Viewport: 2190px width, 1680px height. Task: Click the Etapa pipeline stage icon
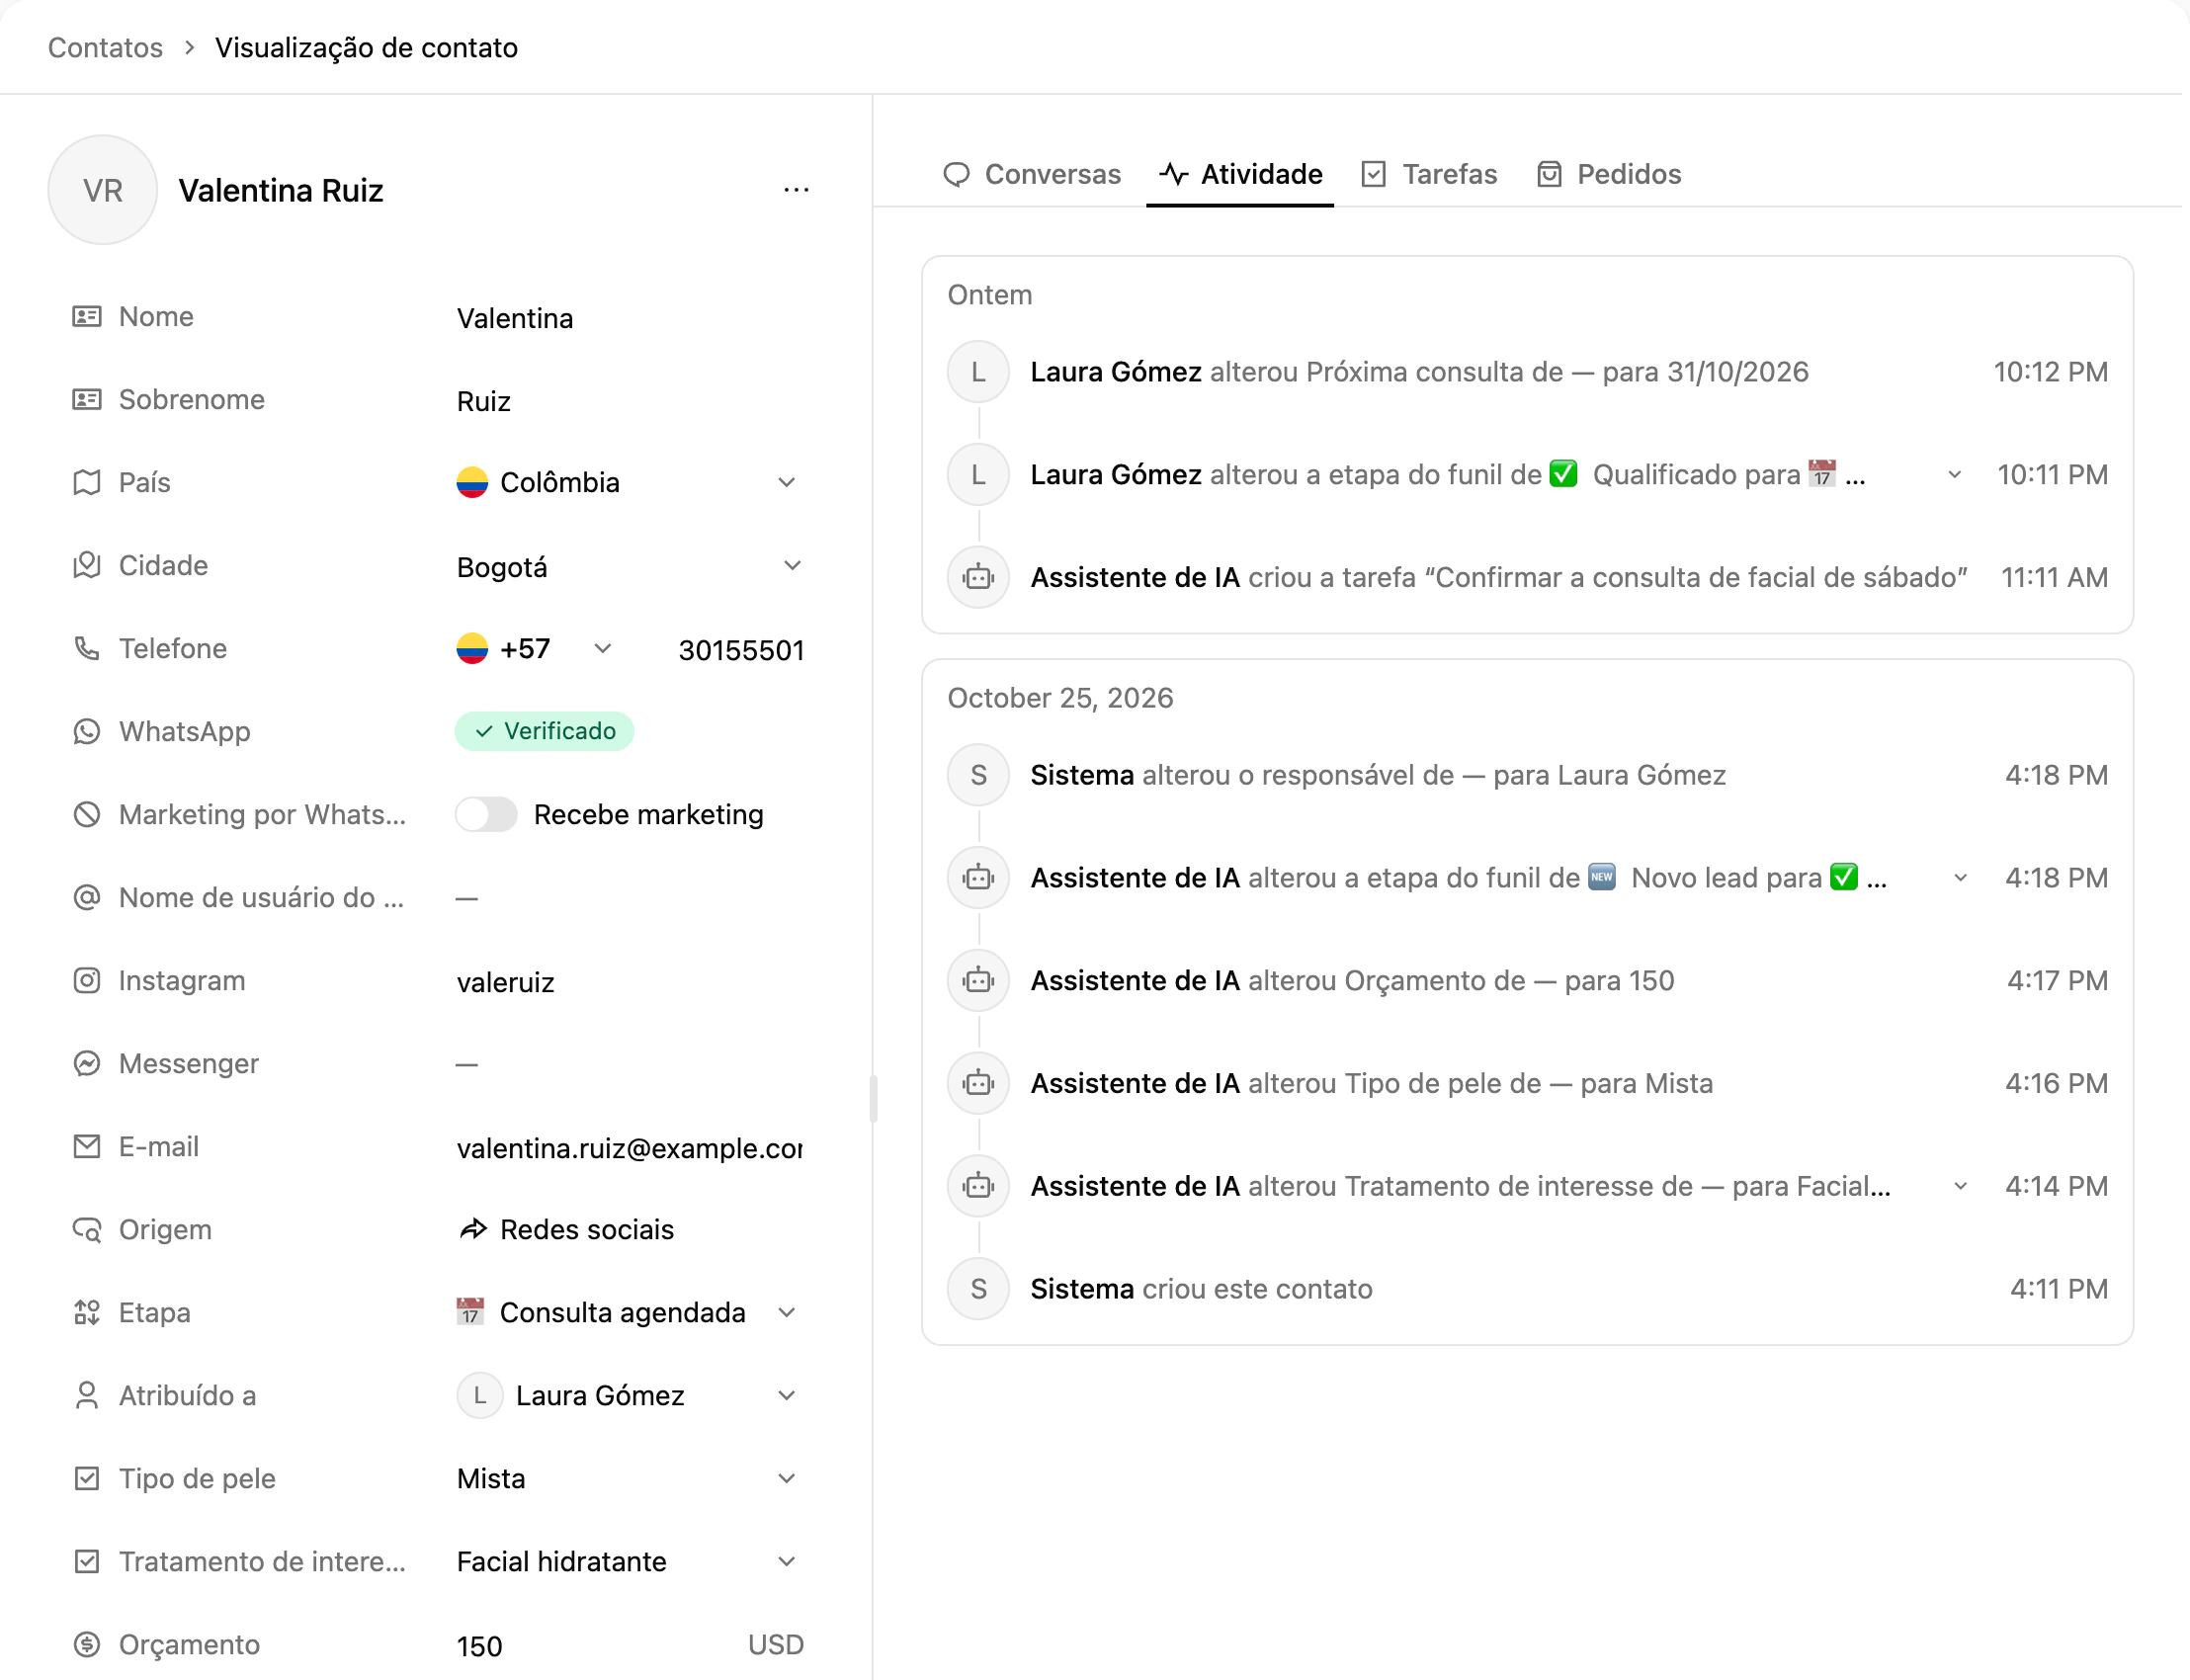click(x=87, y=1313)
